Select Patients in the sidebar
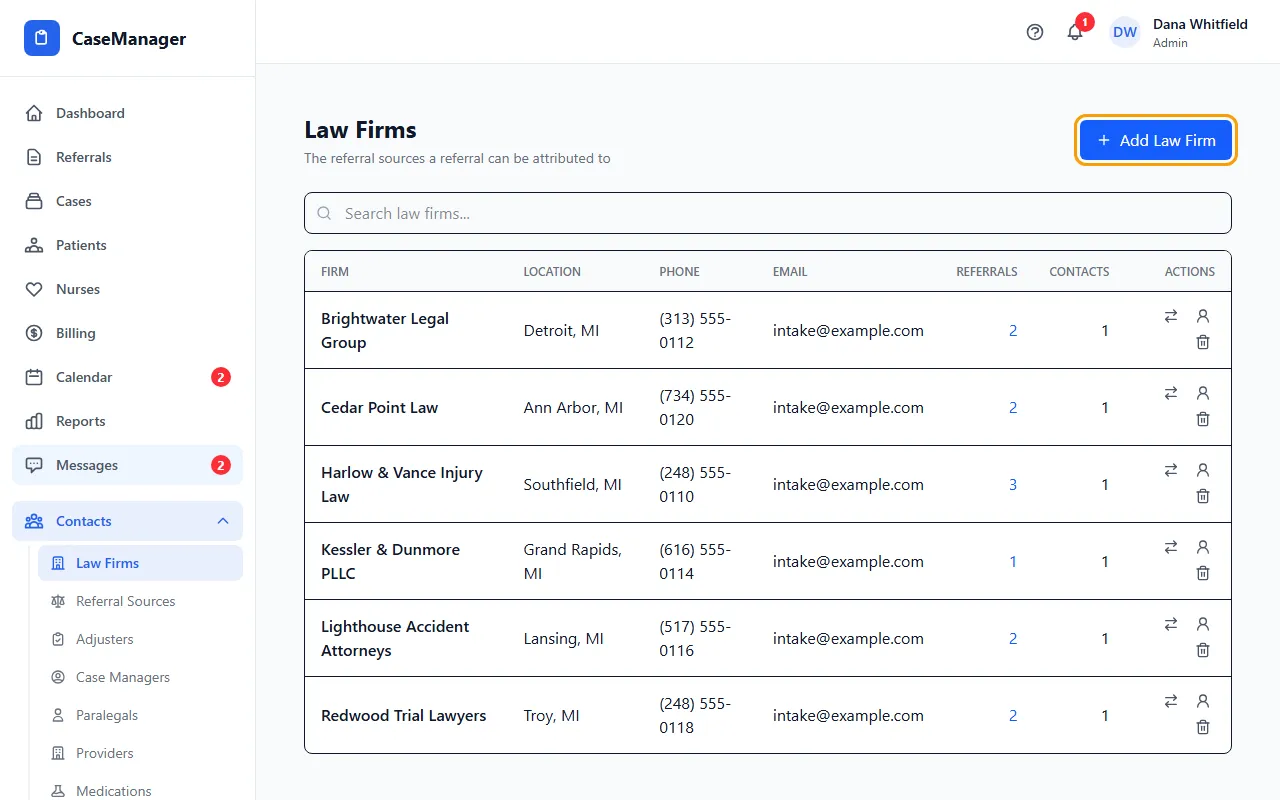This screenshot has height=800, width=1280. (127, 245)
